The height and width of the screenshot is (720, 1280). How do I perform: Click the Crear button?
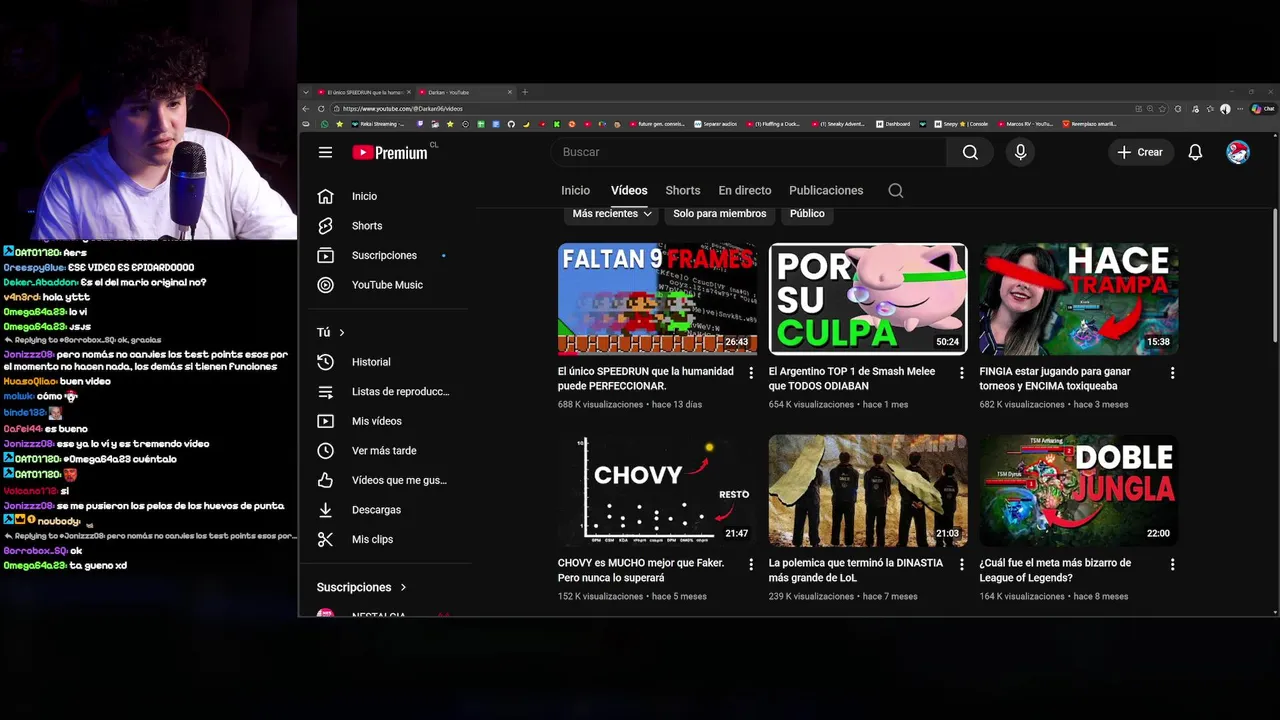coord(1140,152)
